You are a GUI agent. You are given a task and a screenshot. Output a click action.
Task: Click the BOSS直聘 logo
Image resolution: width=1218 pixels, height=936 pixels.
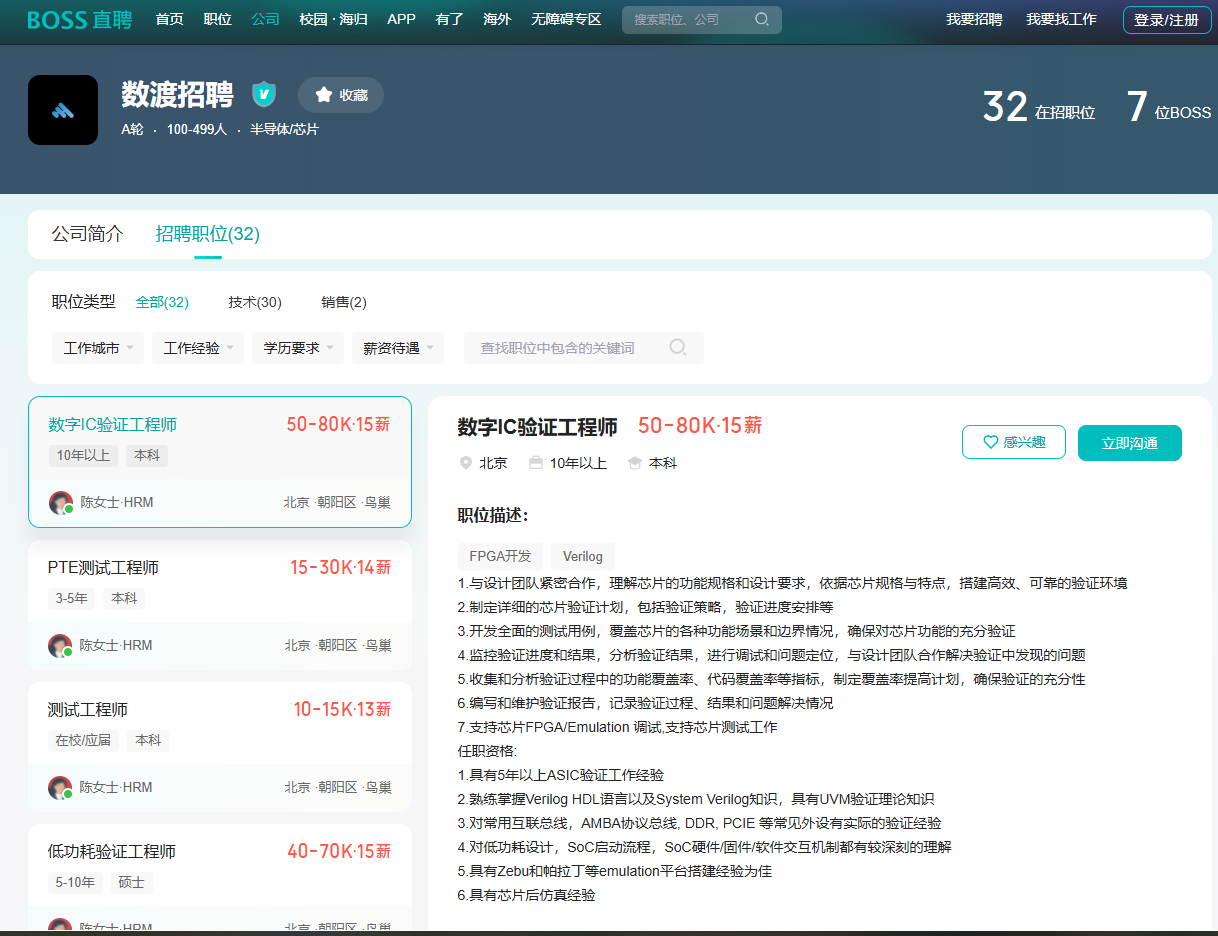(79, 20)
